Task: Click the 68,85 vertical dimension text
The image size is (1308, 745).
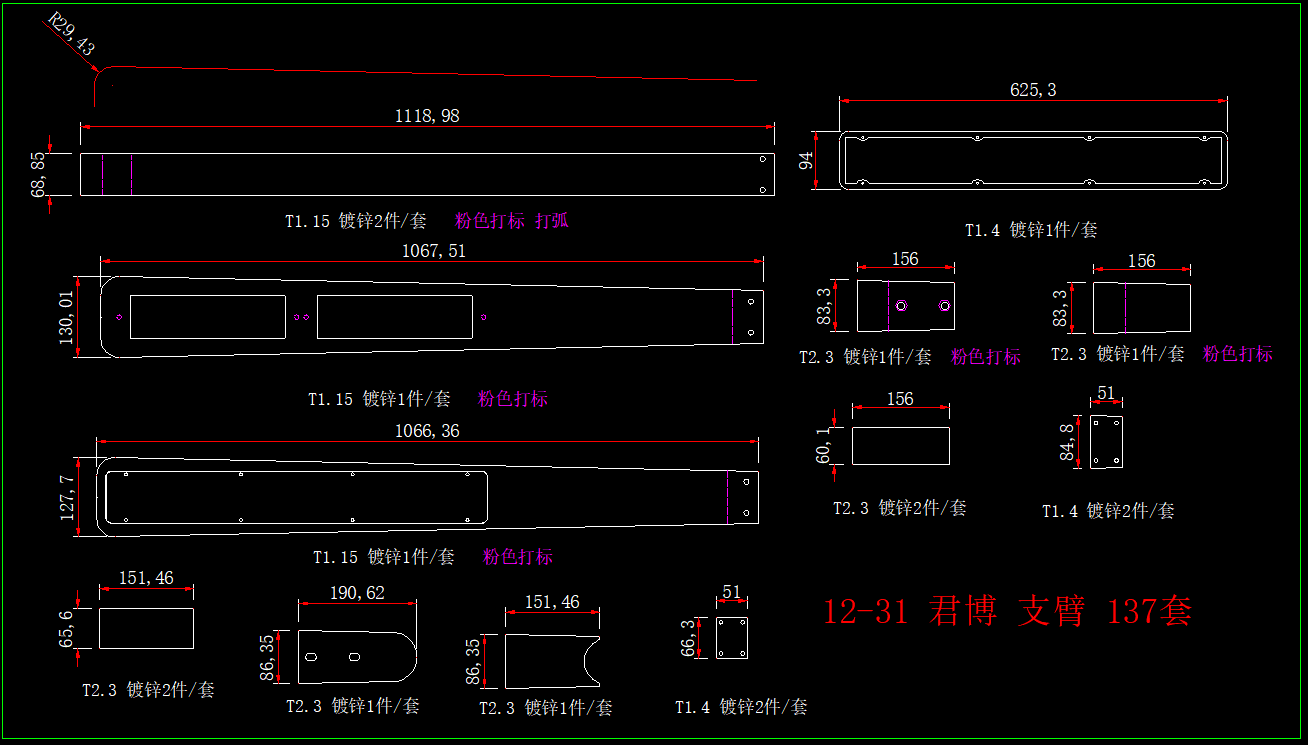Action: (x=39, y=174)
